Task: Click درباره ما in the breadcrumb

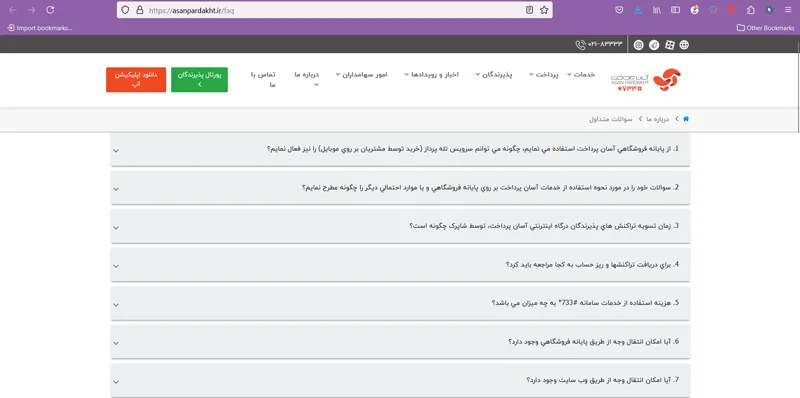Action: (657, 119)
